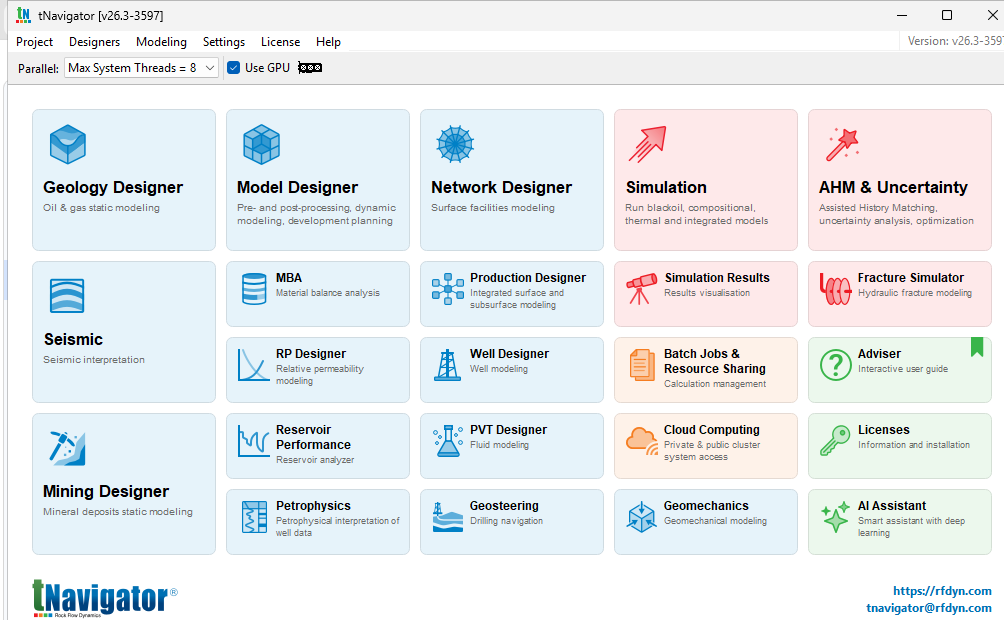This screenshot has height=620, width=1004.
Task: Click the "Oil & gas static modeling" text
Action: coord(101,208)
